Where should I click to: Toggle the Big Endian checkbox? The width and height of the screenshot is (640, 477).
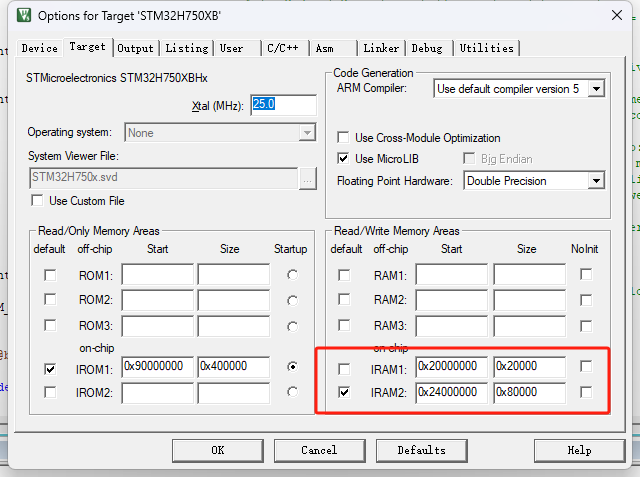tap(469, 158)
